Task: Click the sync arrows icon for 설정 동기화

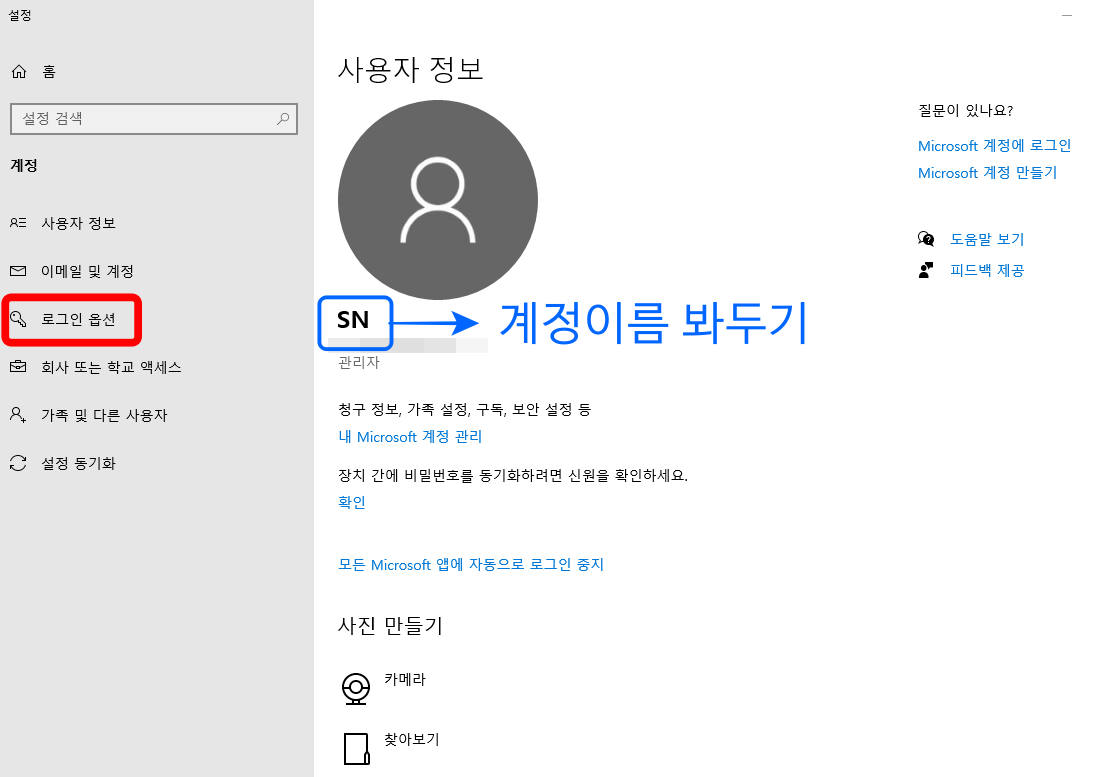Action: coord(18,463)
